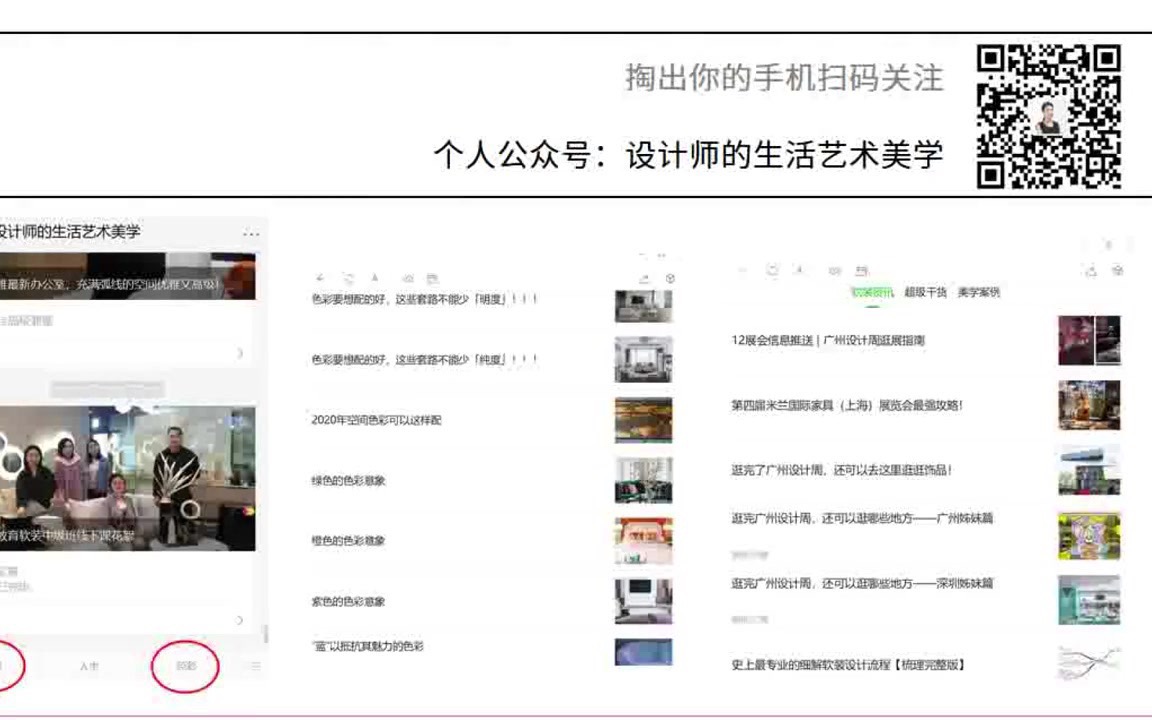The width and height of the screenshot is (1152, 720).
Task: Select the circled bottom navigation item
Action: 185,664
